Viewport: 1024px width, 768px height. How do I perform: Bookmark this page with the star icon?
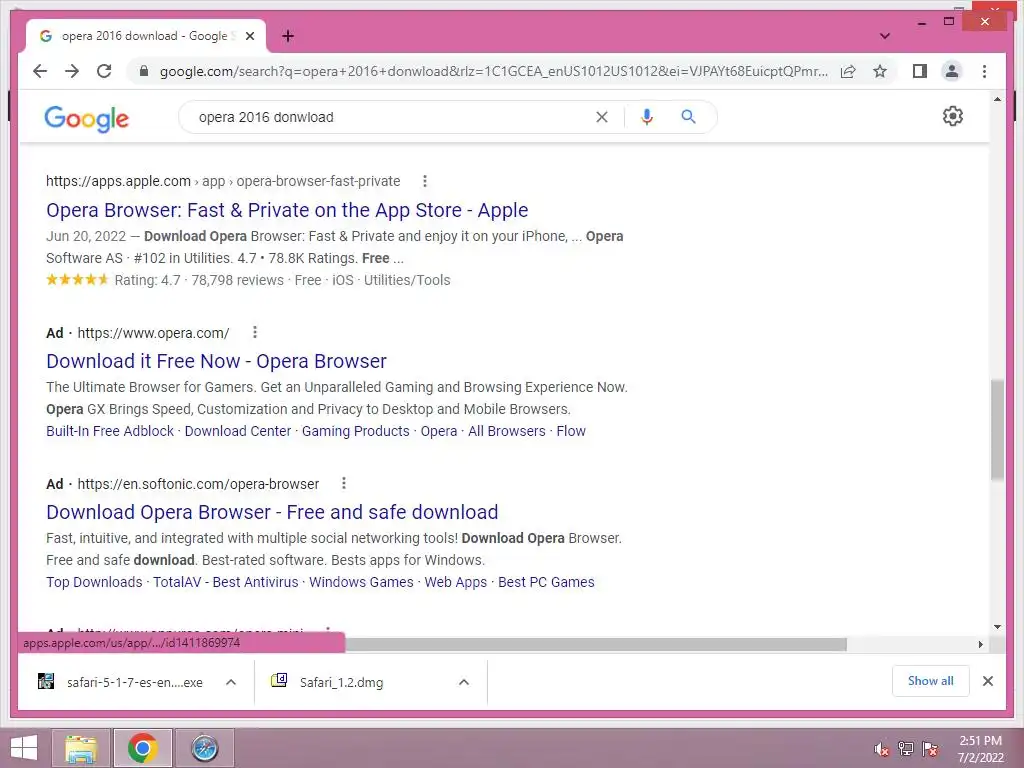(x=880, y=71)
